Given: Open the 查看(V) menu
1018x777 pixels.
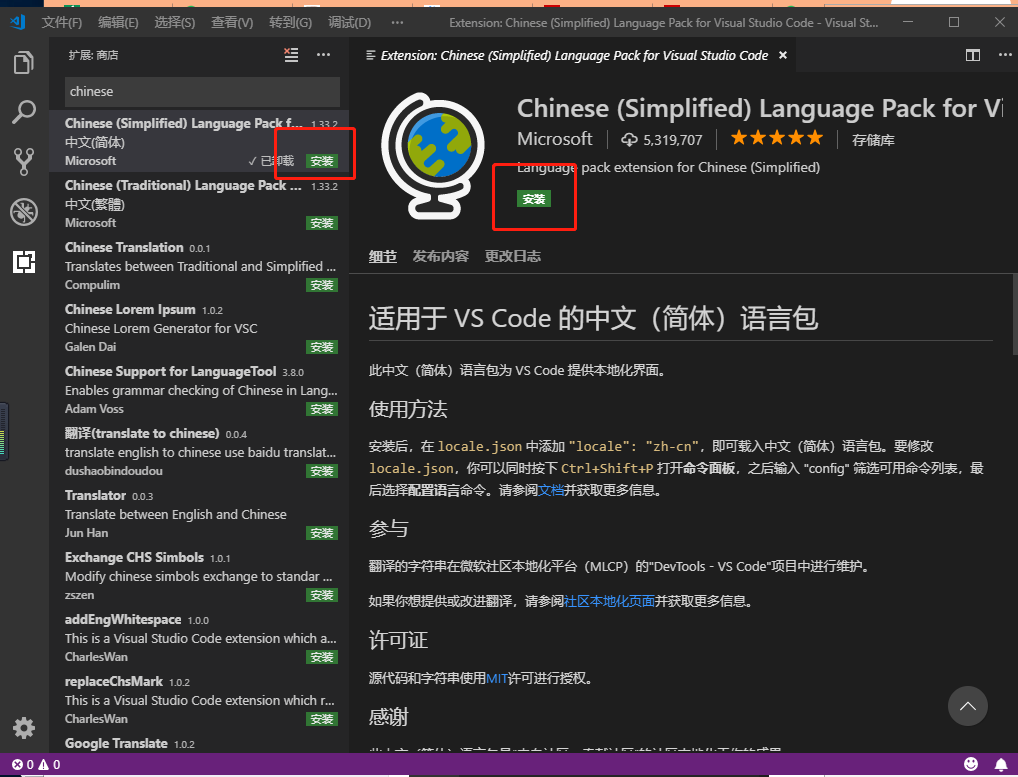Looking at the screenshot, I should click(232, 23).
